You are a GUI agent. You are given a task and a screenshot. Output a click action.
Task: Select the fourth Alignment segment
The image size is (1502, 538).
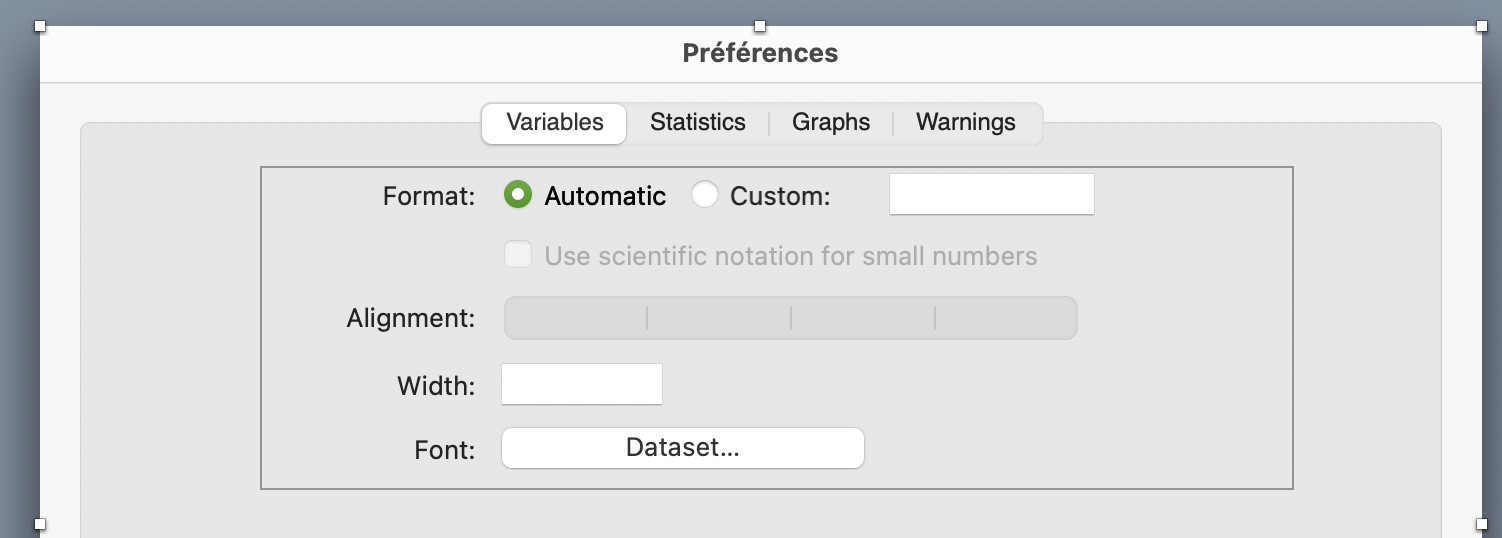(1006, 318)
